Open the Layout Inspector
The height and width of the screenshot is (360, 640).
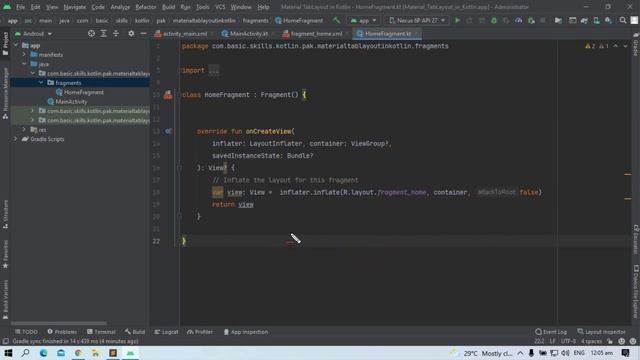click(x=602, y=332)
